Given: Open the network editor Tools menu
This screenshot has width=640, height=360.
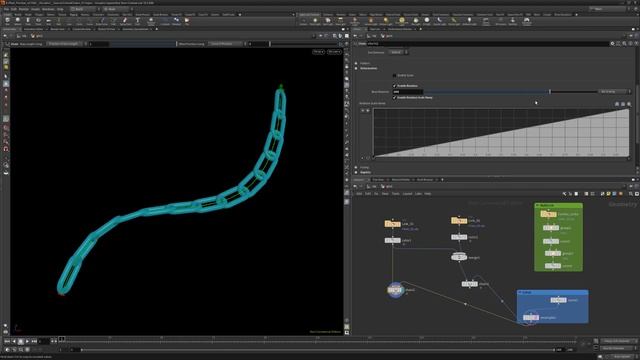Looking at the screenshot, I should pyautogui.click(x=396, y=194).
